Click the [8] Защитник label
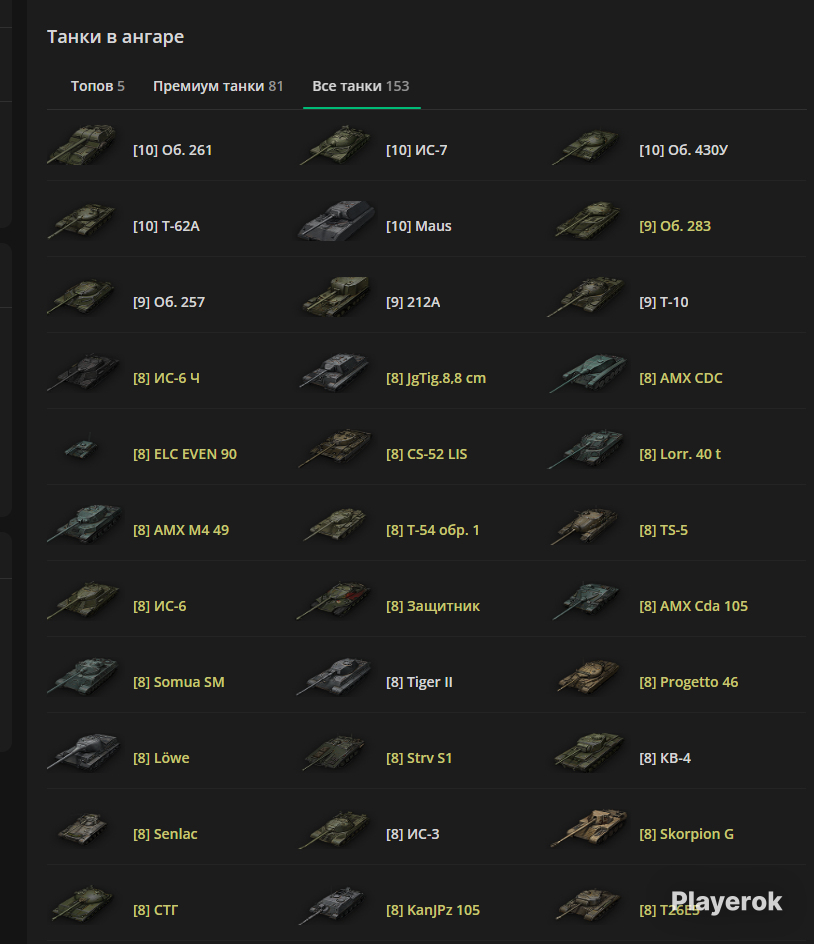This screenshot has height=944, width=814. pyautogui.click(x=433, y=606)
